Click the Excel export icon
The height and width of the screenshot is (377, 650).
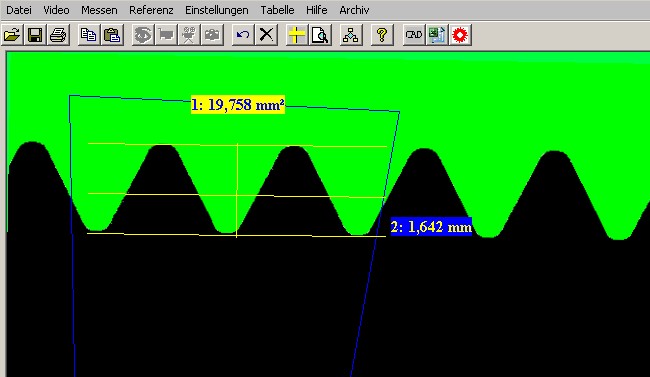(437, 35)
